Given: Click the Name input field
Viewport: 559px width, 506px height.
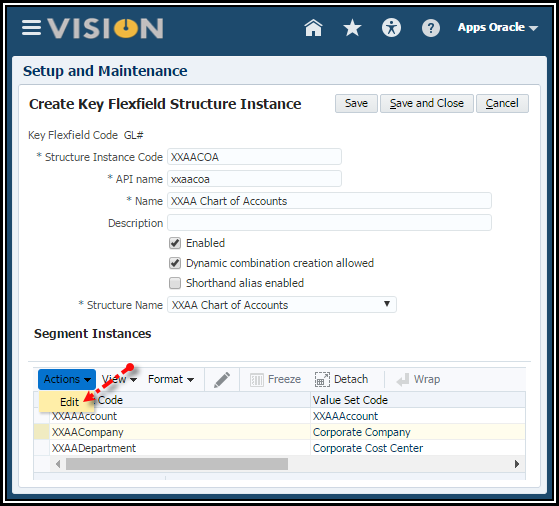Looking at the screenshot, I should coord(329,201).
